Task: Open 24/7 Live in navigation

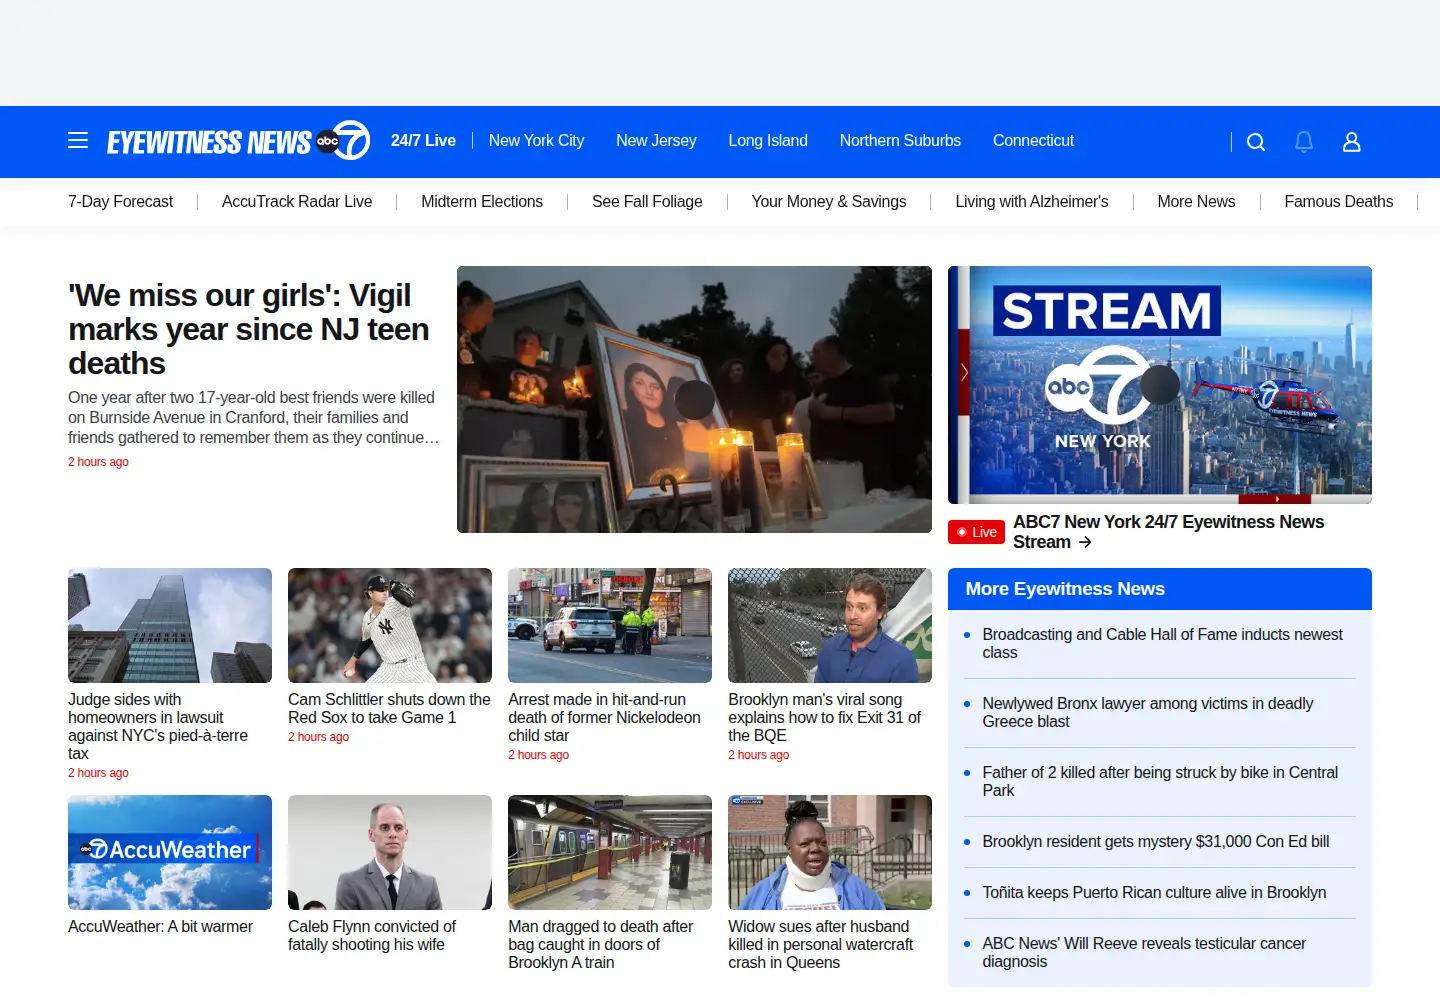Action: tap(423, 141)
